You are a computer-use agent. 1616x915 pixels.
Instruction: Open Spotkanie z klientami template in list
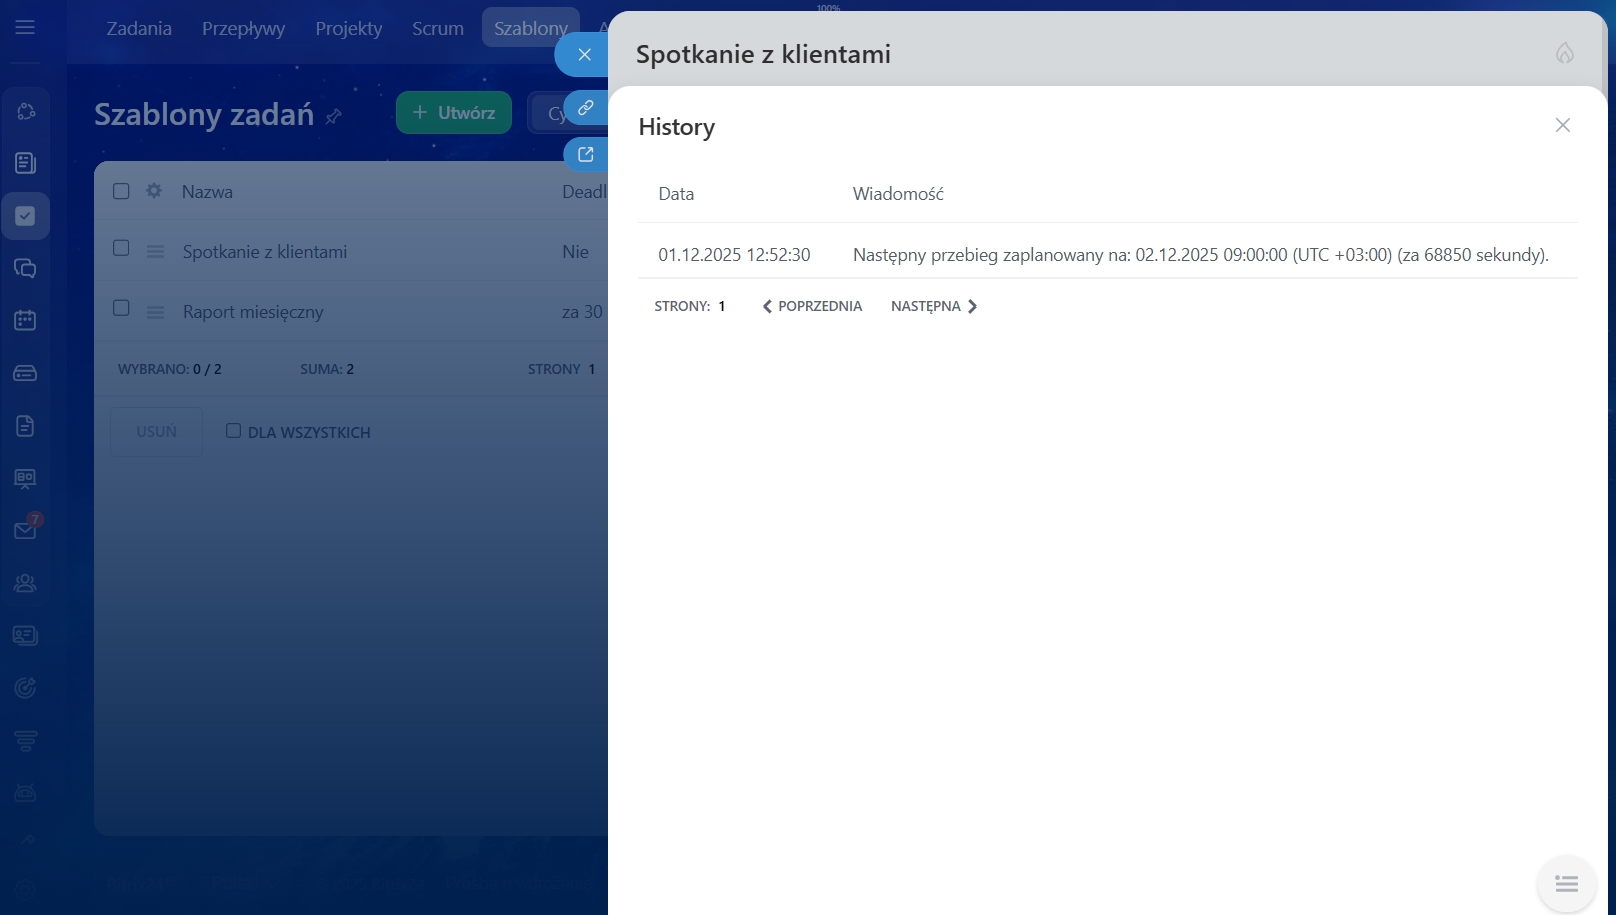pos(265,252)
